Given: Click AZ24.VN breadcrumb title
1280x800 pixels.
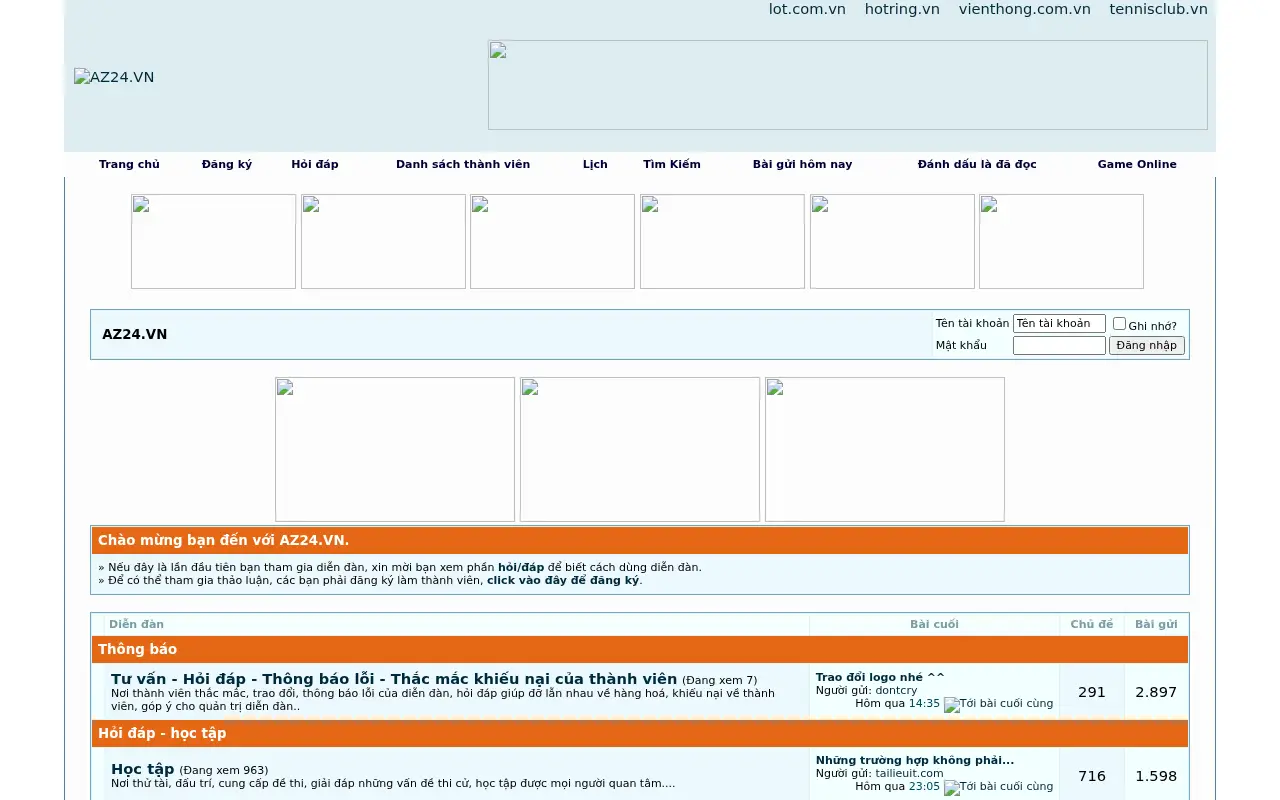Looking at the screenshot, I should pos(135,334).
